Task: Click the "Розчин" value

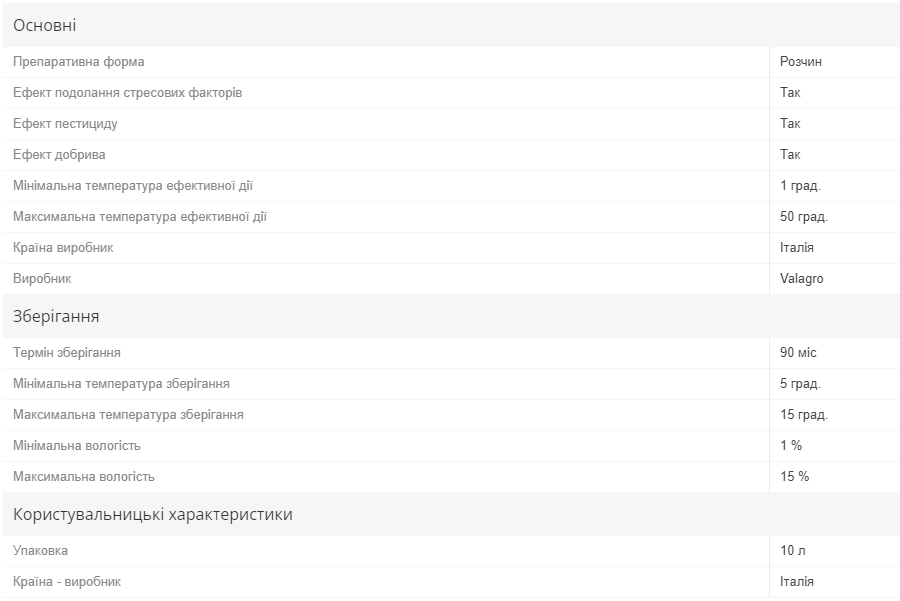Action: coord(801,62)
